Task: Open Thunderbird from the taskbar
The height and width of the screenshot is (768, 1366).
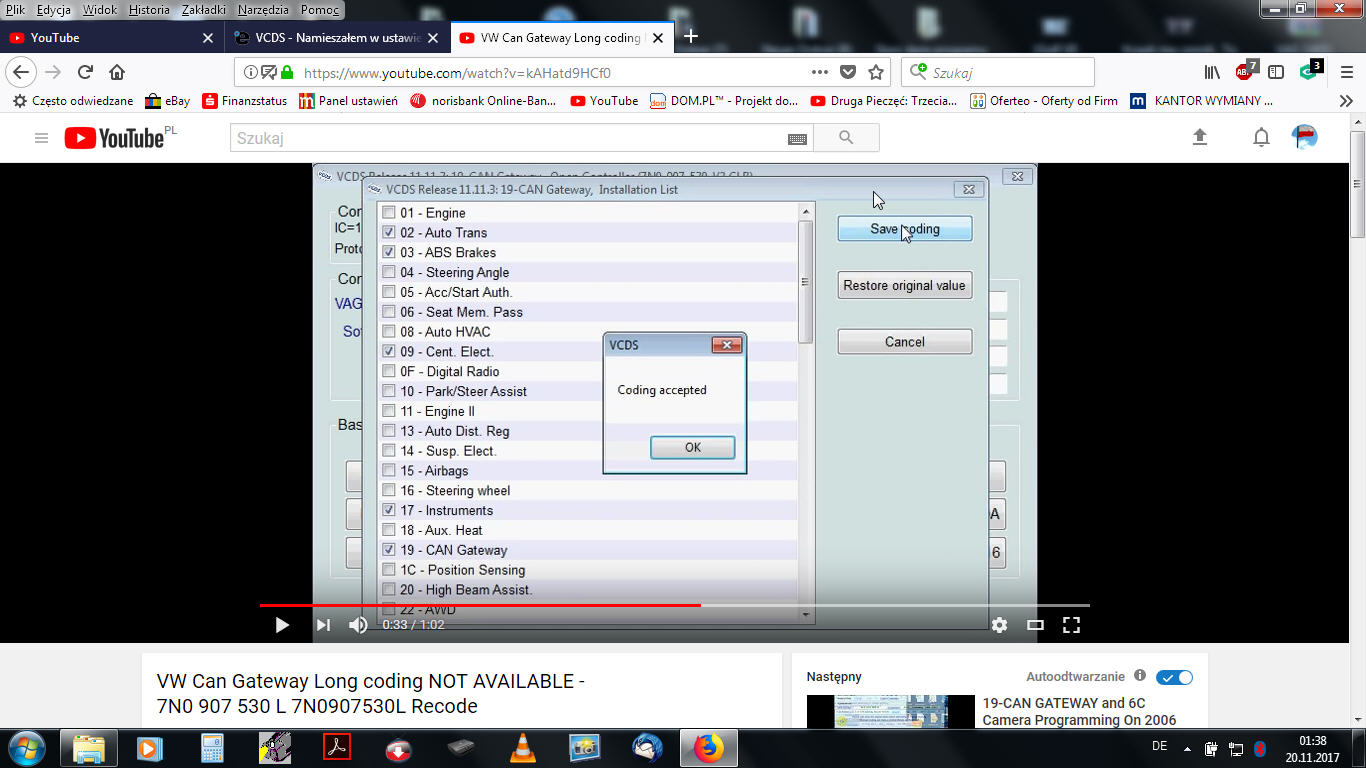Action: click(647, 747)
